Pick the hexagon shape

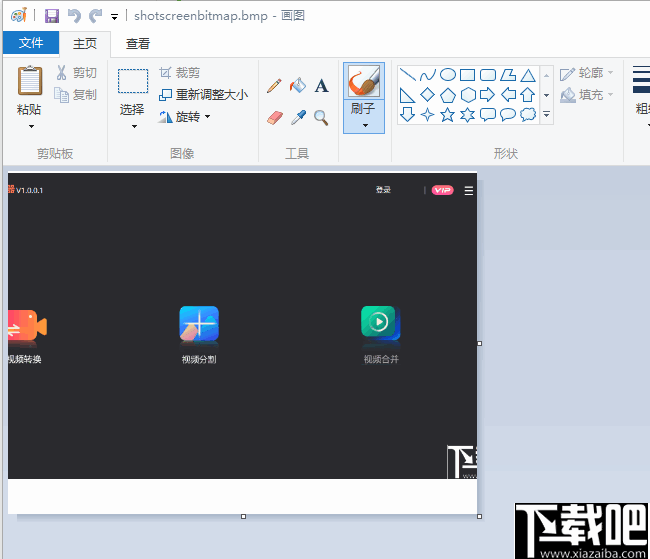468,95
